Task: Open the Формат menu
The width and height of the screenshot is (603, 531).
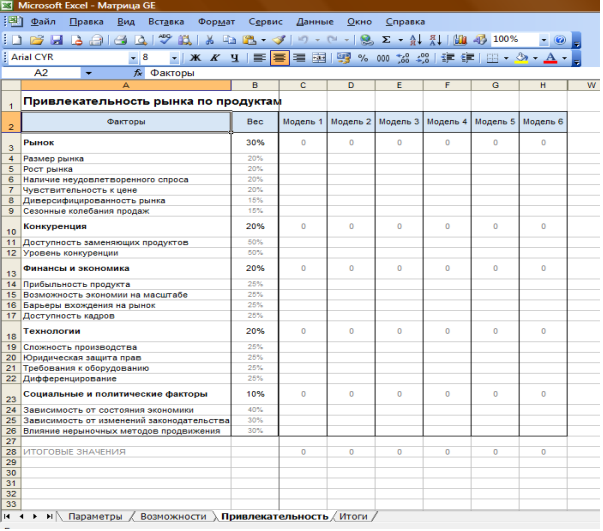Action: (x=216, y=21)
